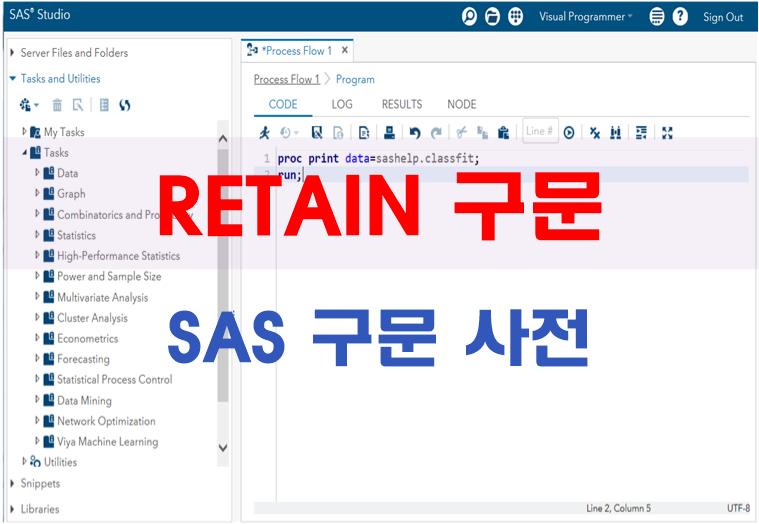759x524 pixels.
Task: Select the Data Mining category
Action: (x=84, y=400)
